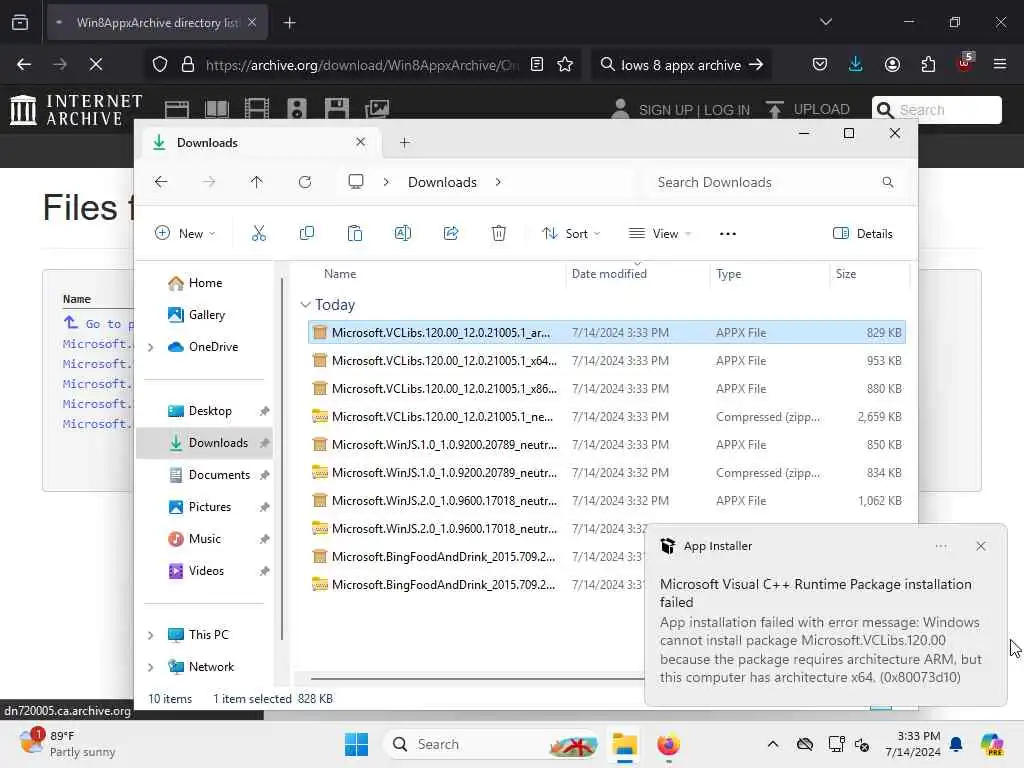The image size is (1024, 768).
Task: Open the Firefox hamburger application menu
Action: pos(1000,64)
